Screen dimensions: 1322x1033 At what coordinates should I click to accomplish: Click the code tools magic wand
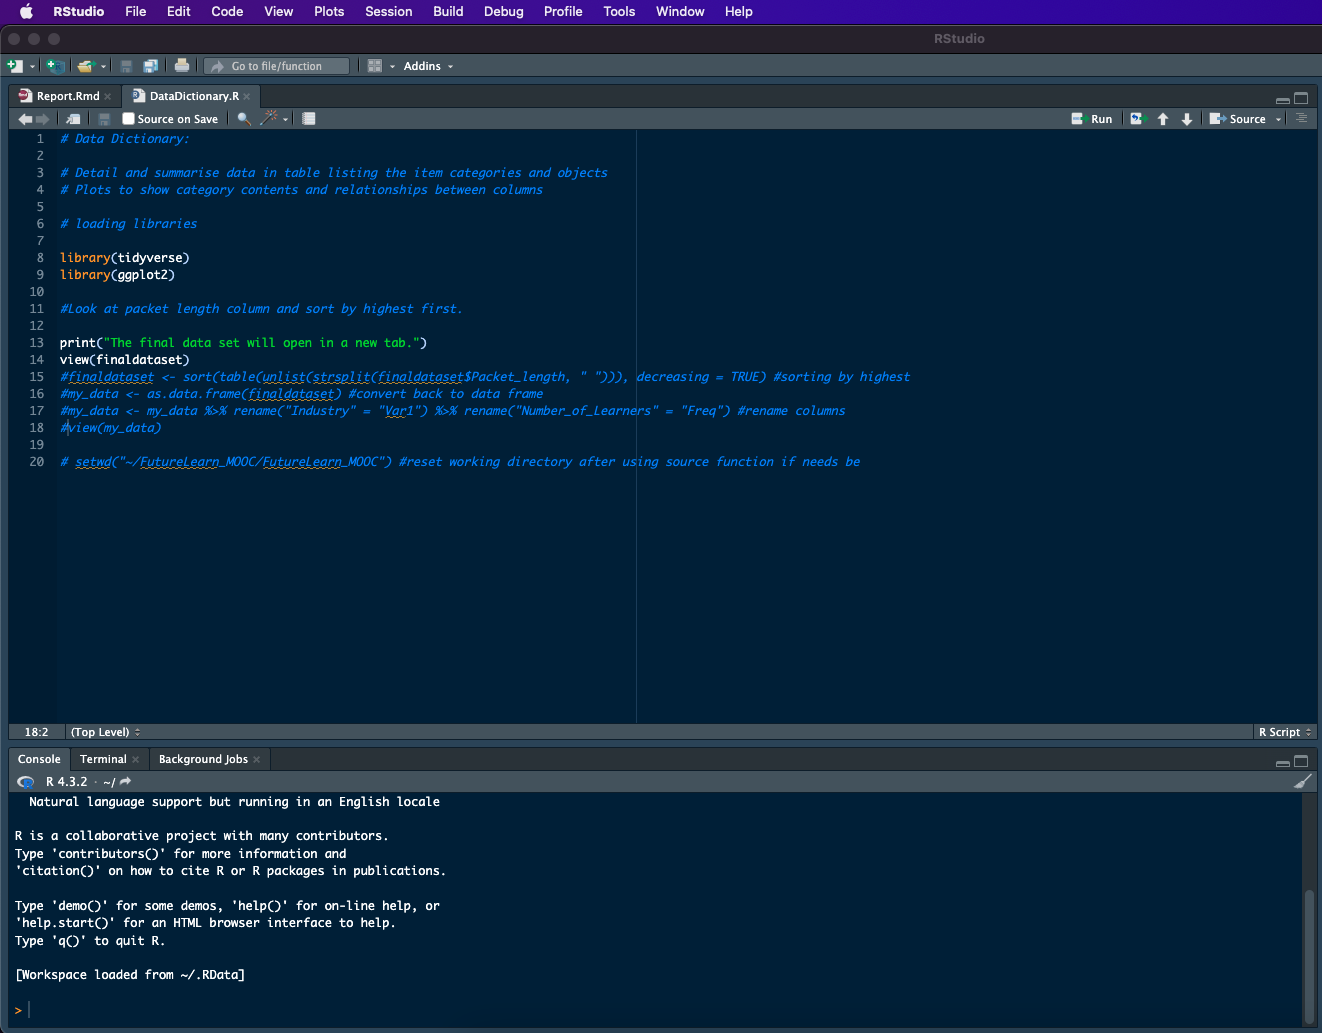268,118
